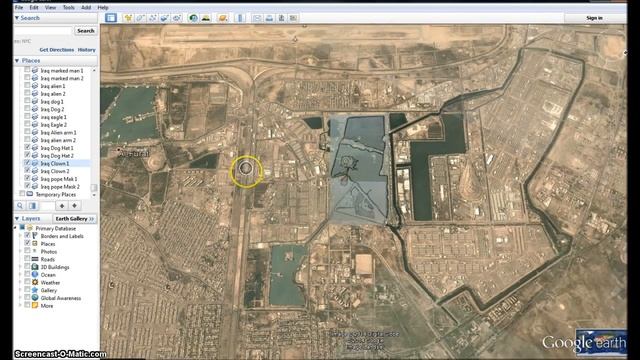Click the Email toolbar icon

tap(257, 18)
